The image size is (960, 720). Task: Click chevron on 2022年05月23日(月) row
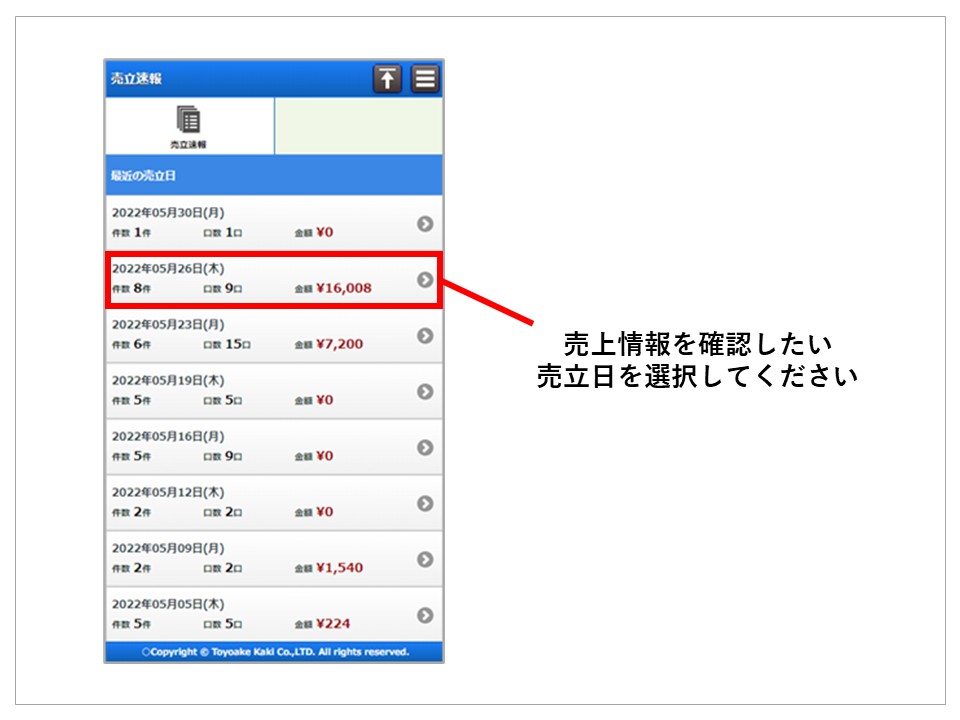tap(425, 336)
